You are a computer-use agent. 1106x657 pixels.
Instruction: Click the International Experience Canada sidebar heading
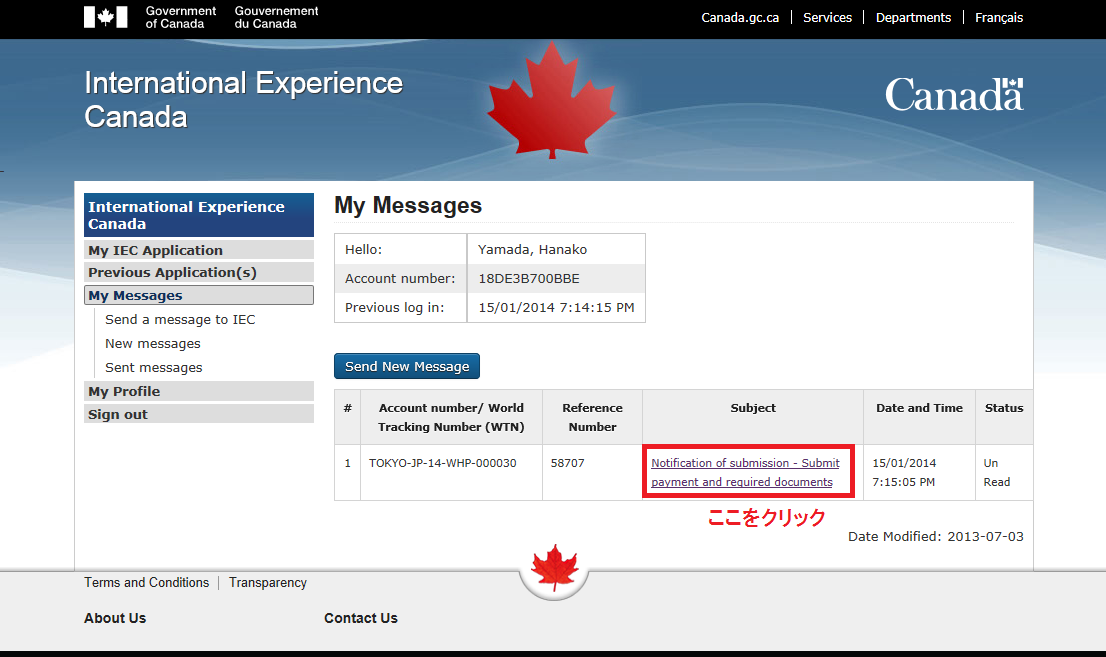(199, 215)
